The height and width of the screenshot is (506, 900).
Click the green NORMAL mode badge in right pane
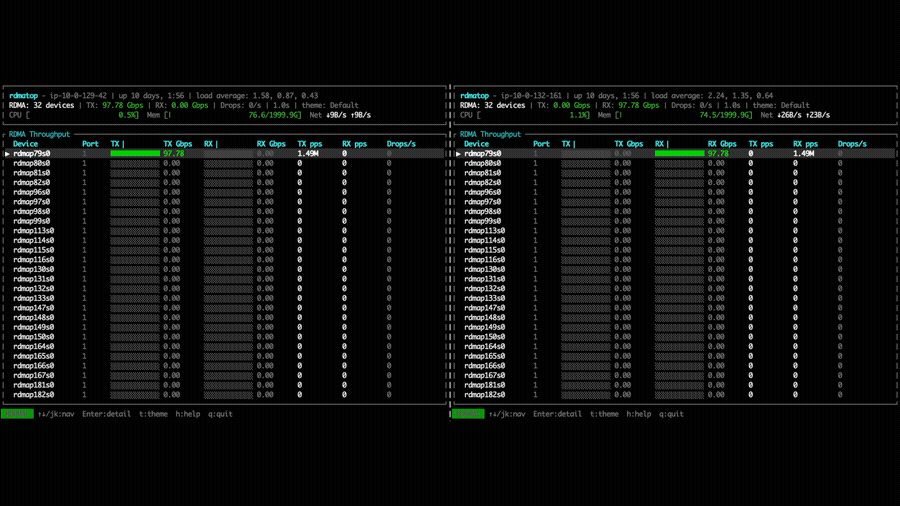point(468,414)
